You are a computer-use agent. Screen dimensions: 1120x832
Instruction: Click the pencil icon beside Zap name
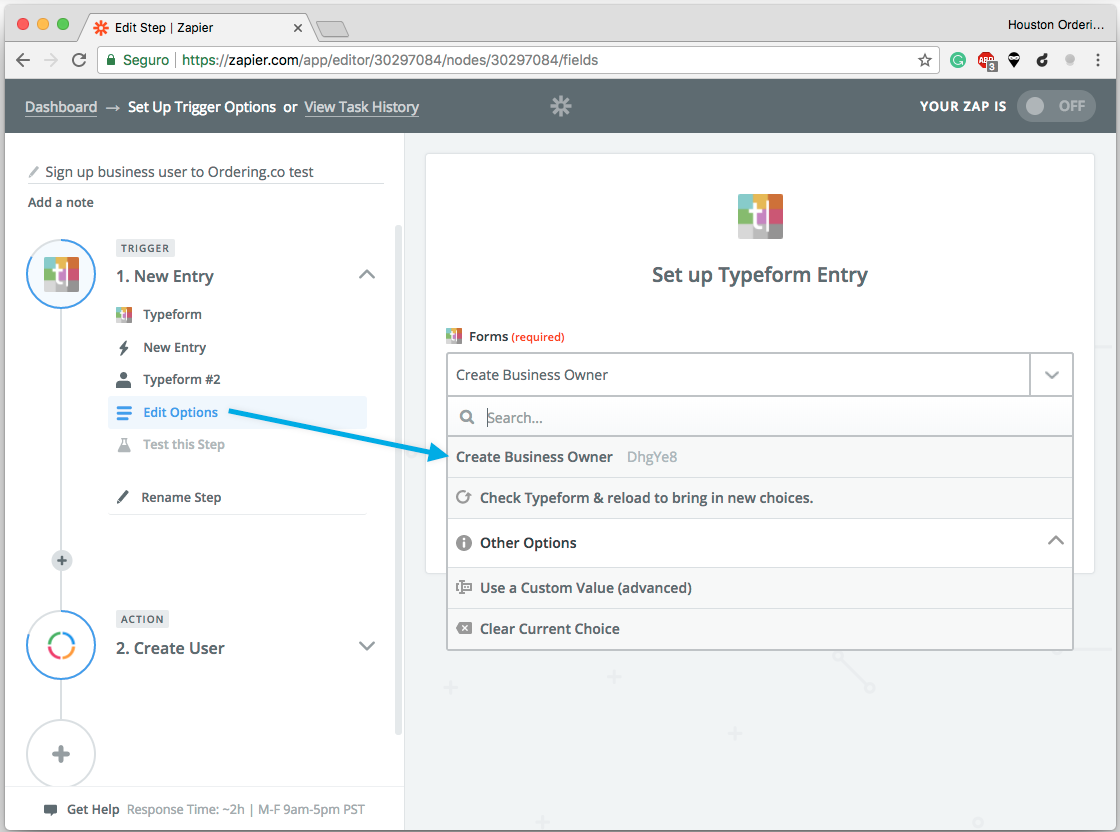[33, 172]
